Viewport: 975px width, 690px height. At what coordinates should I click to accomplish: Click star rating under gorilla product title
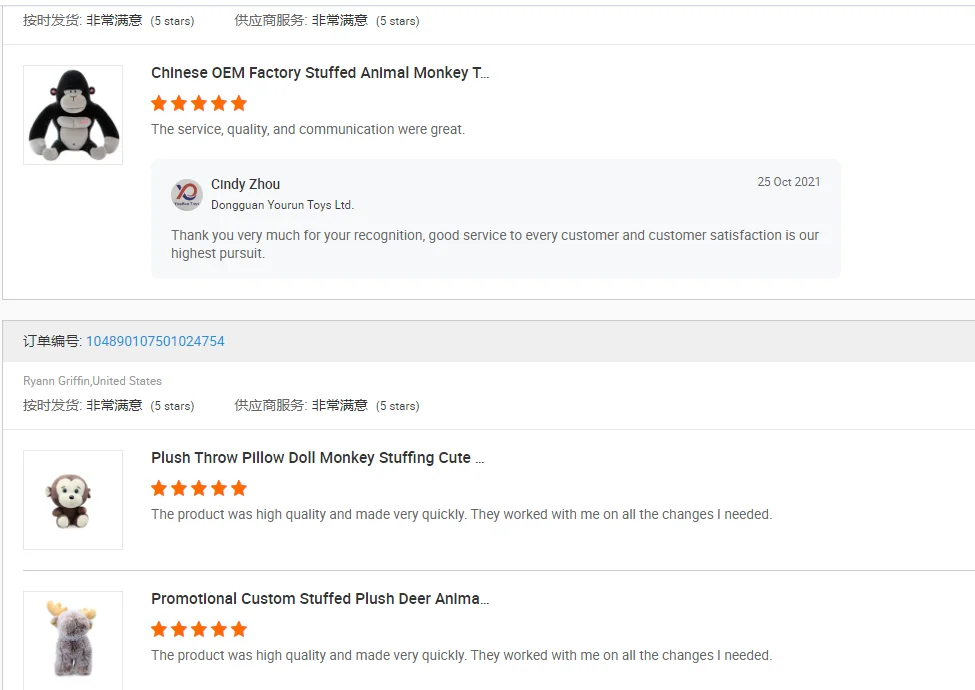click(x=199, y=103)
